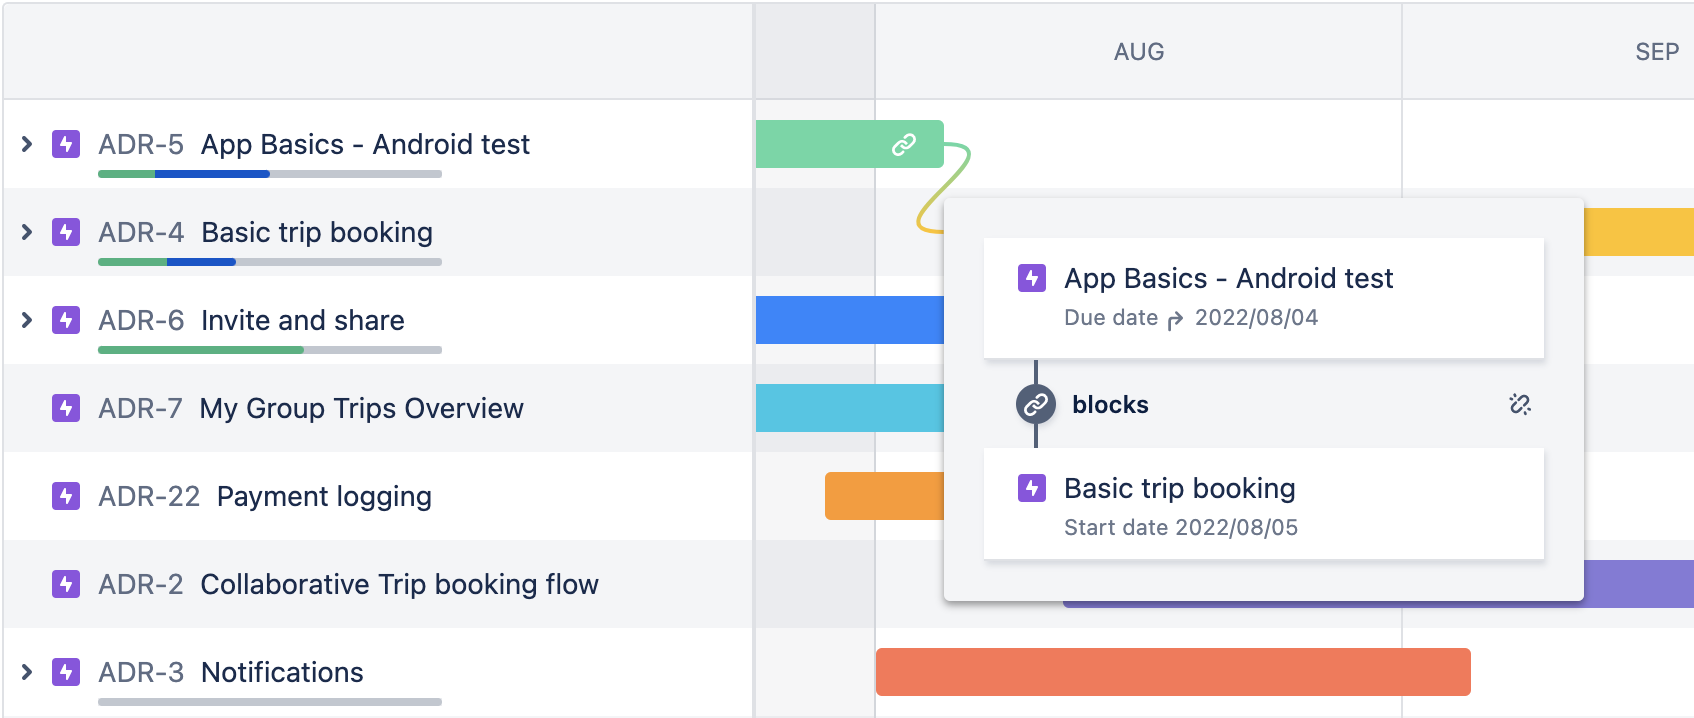This screenshot has height=718, width=1694.
Task: Click the progress bar under ADR-5
Action: coord(268,173)
